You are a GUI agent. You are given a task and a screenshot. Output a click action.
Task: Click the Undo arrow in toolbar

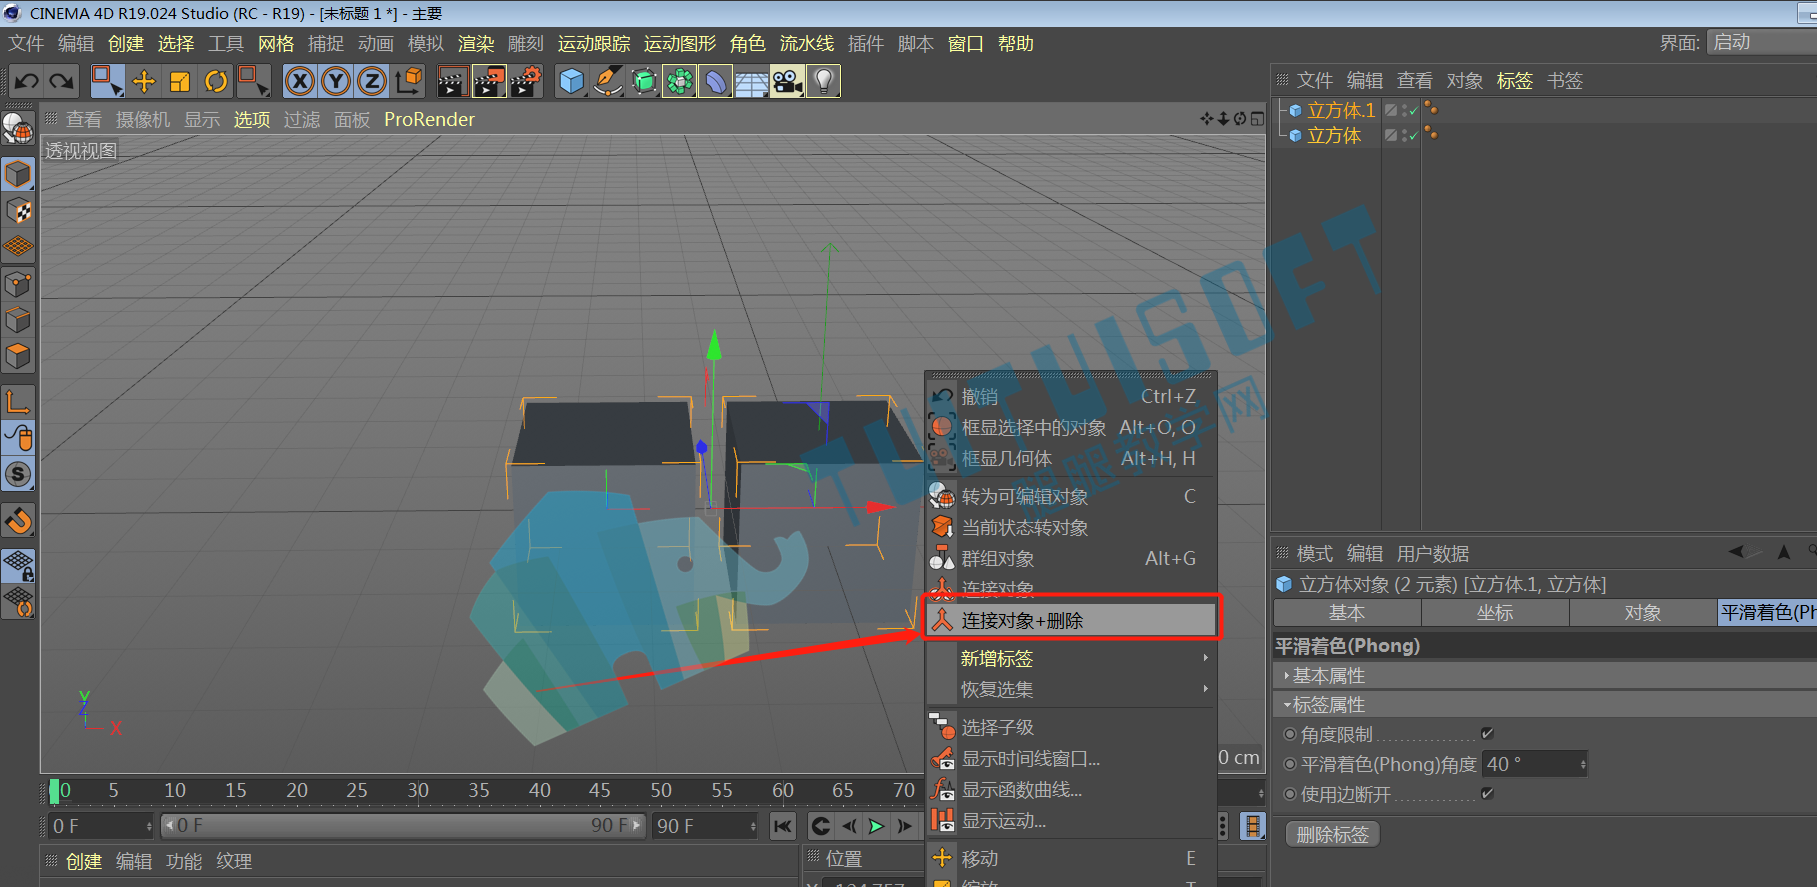pos(27,81)
